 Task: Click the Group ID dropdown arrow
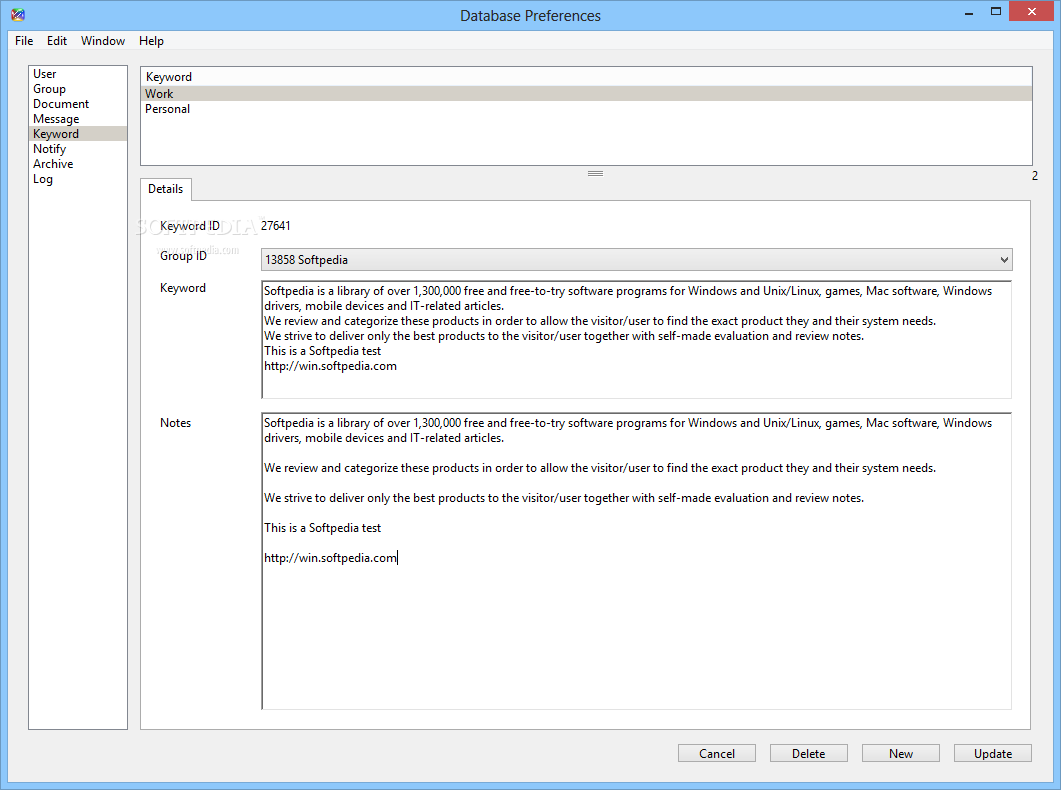pyautogui.click(x=1003, y=260)
